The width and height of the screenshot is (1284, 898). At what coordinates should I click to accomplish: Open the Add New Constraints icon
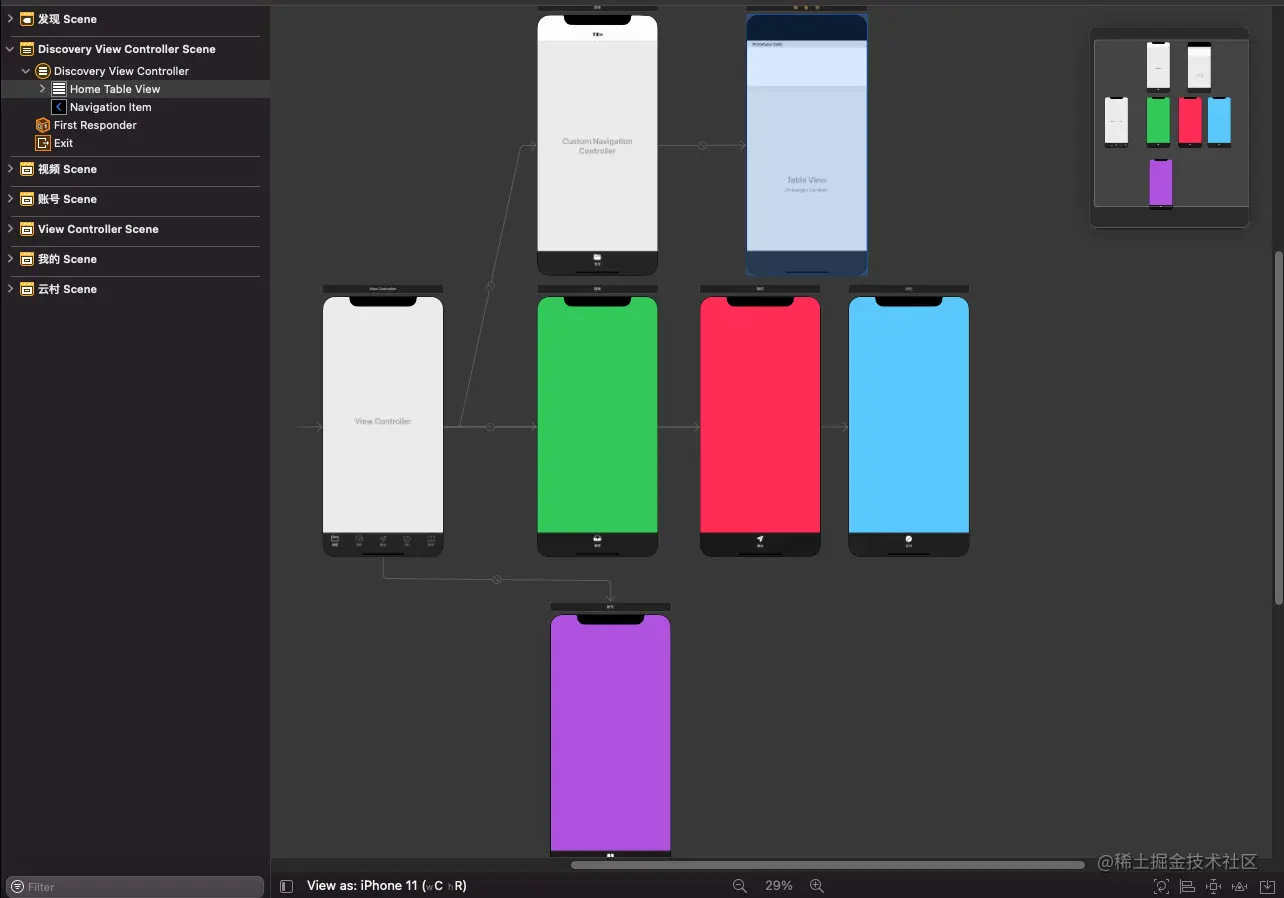(1213, 886)
